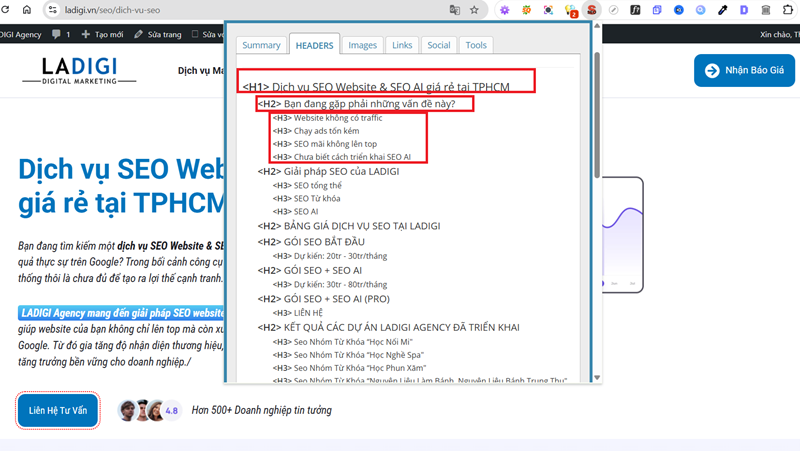Click H3 'Seo Nhóm Từ Khóa "Học Nghề Spa"'
800x451 pixels.
click(x=348, y=355)
